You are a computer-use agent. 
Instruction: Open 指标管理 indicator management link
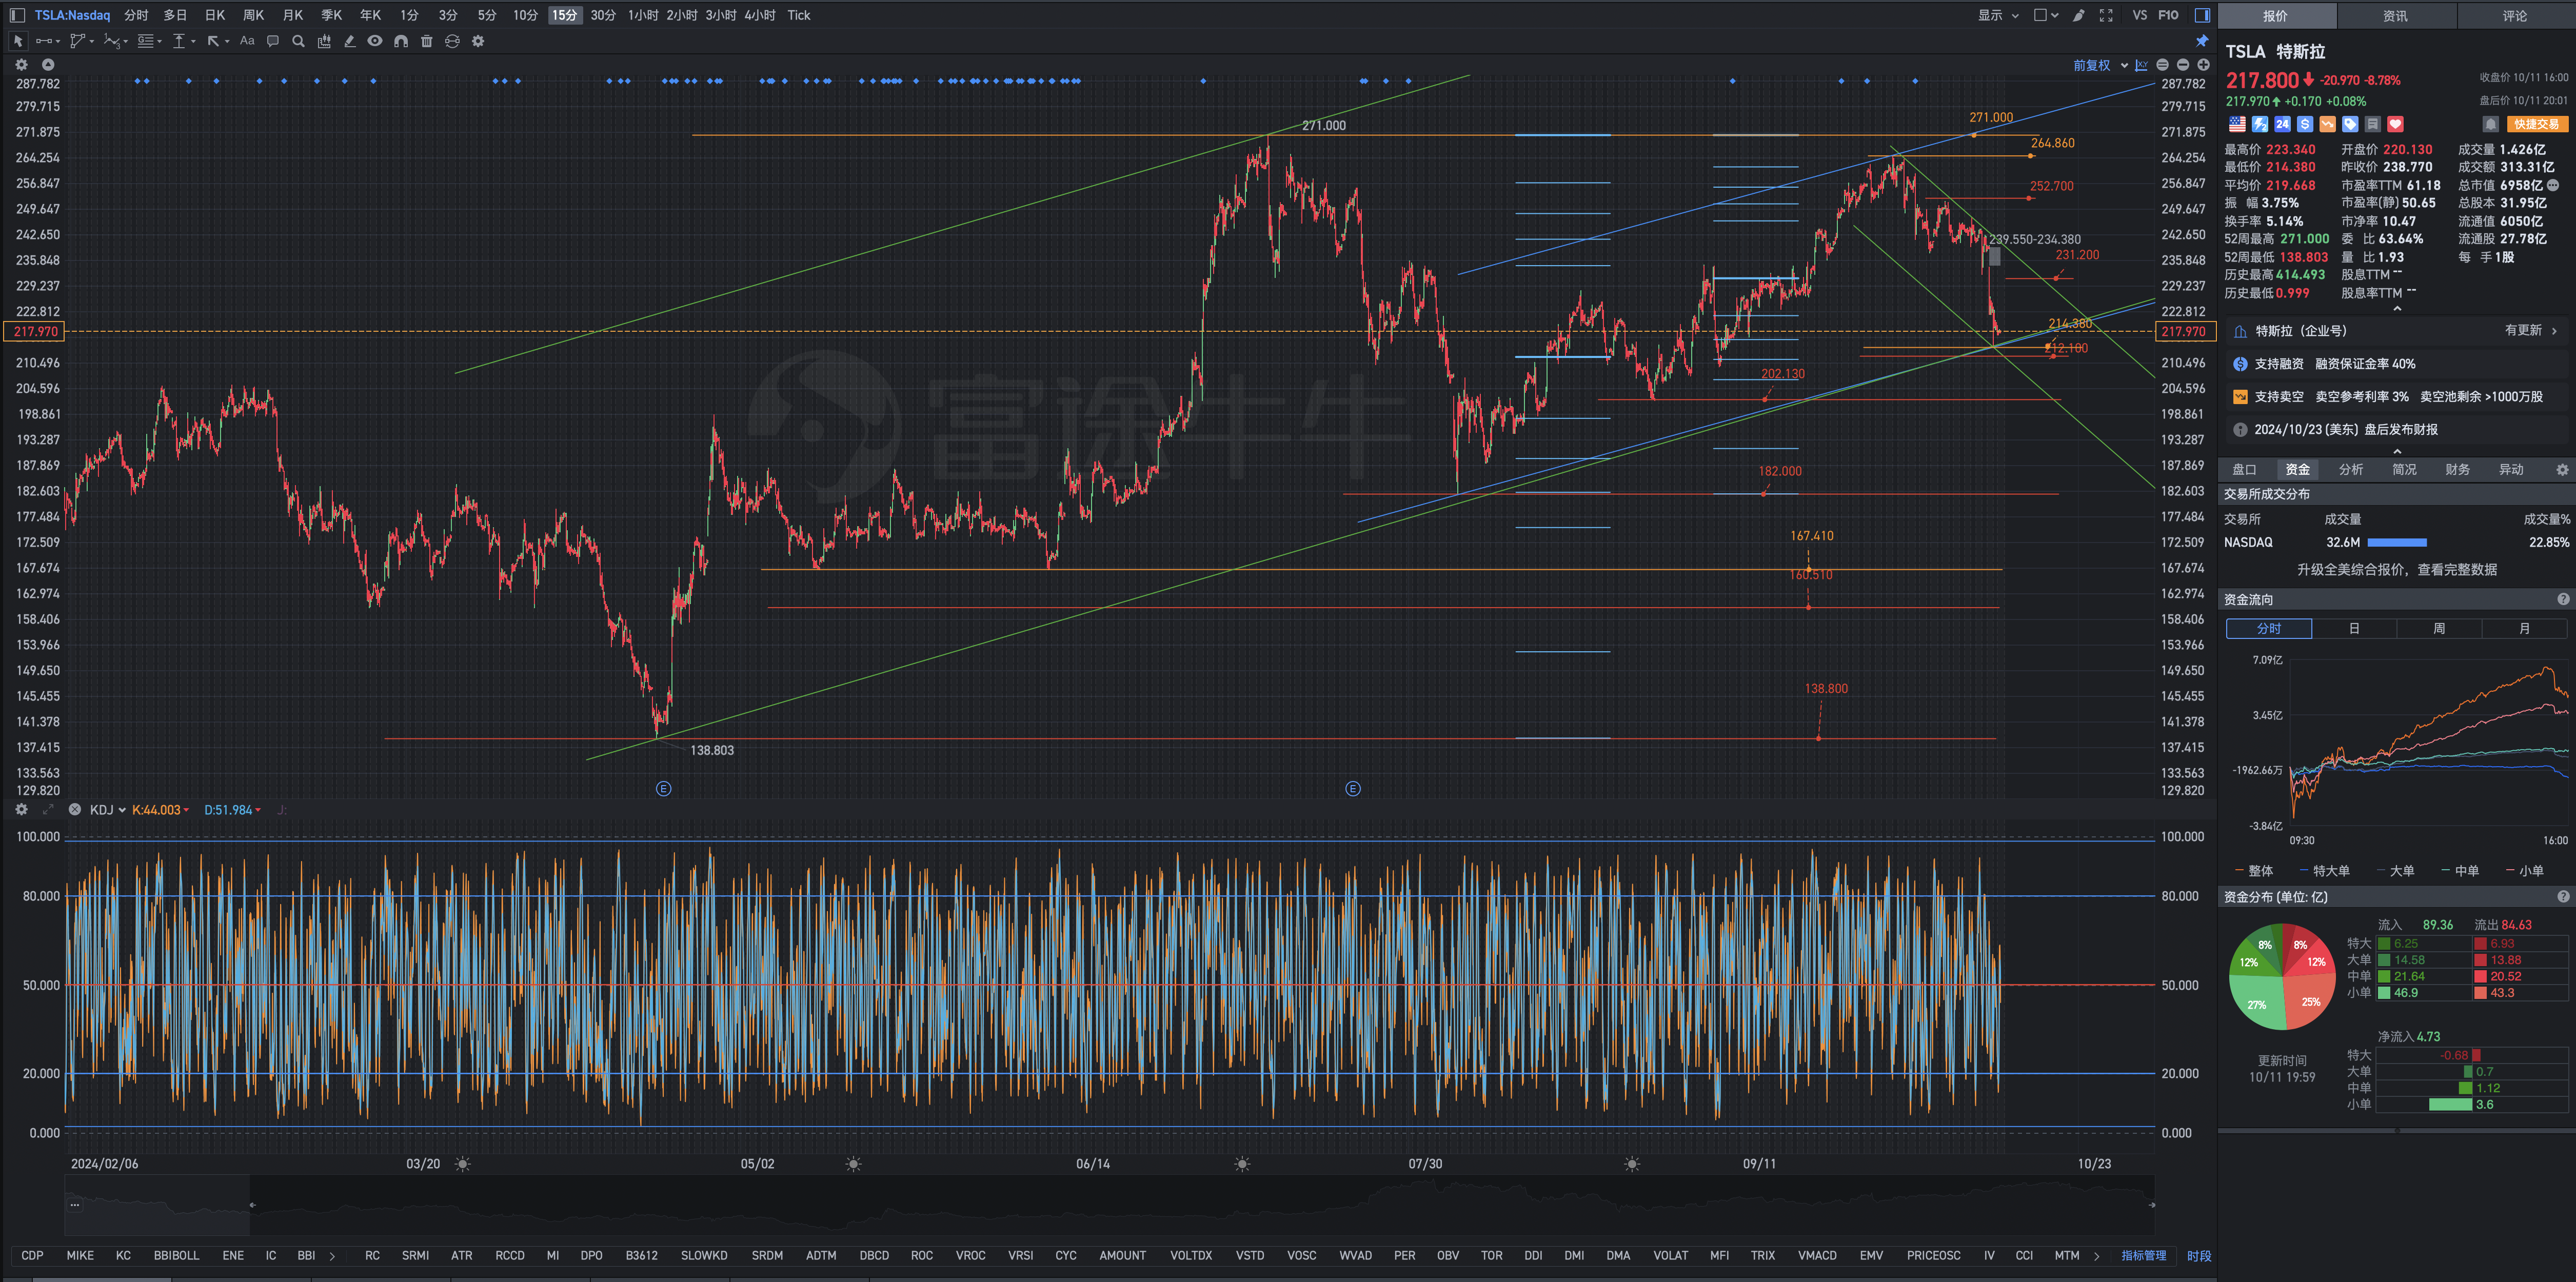pos(2143,1255)
